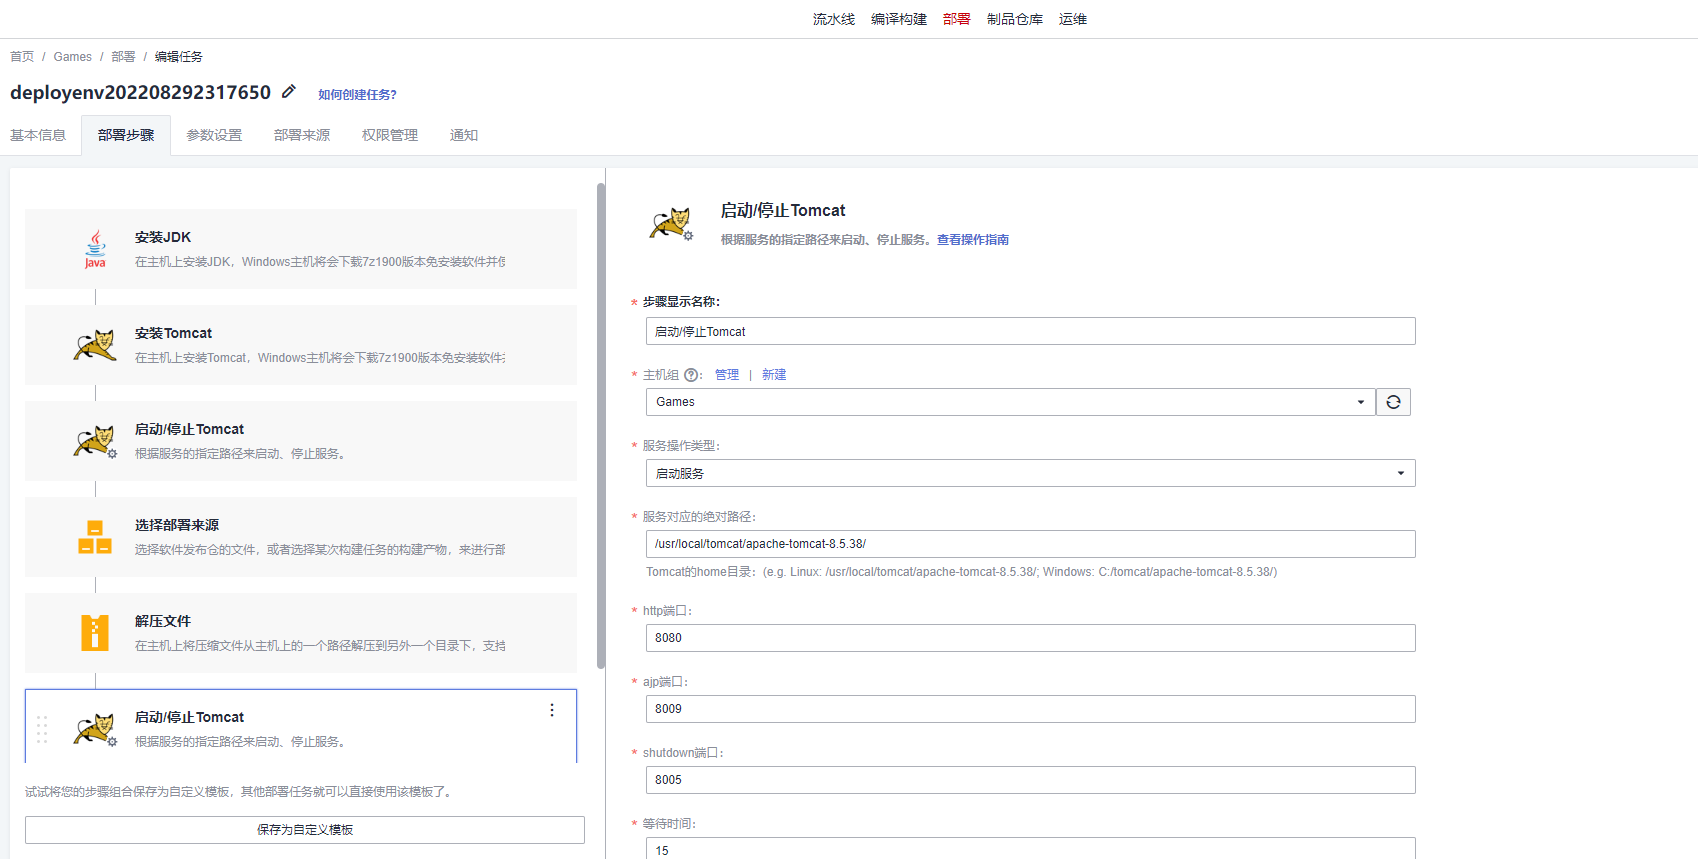Click the large Tomcat icon in detail header
1698x859 pixels.
671,224
